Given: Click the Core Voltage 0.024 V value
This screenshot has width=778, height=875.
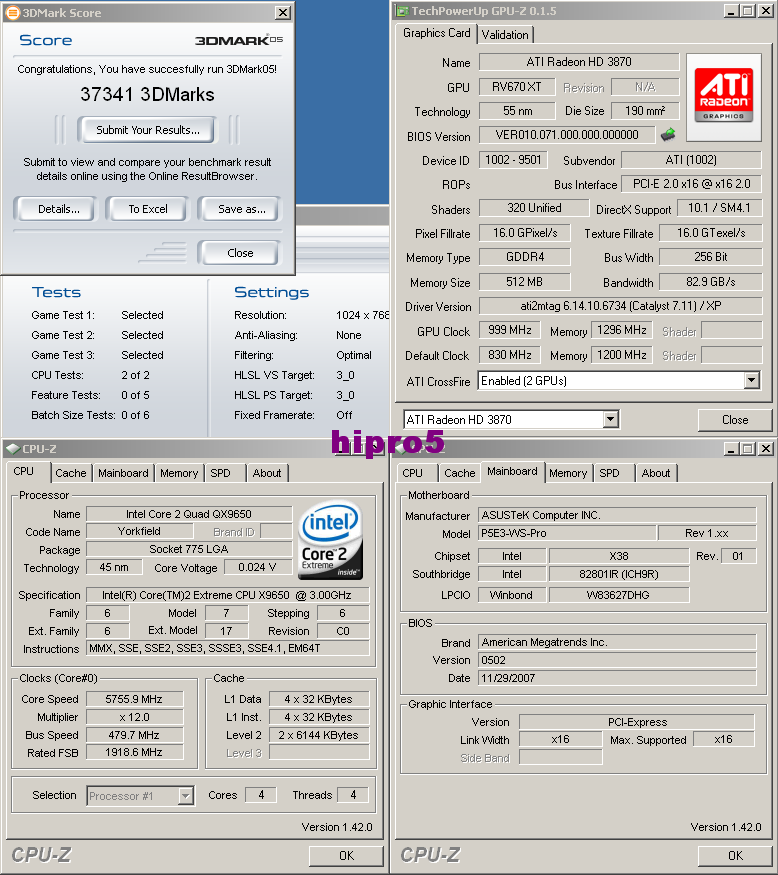Looking at the screenshot, I should pos(257,568).
